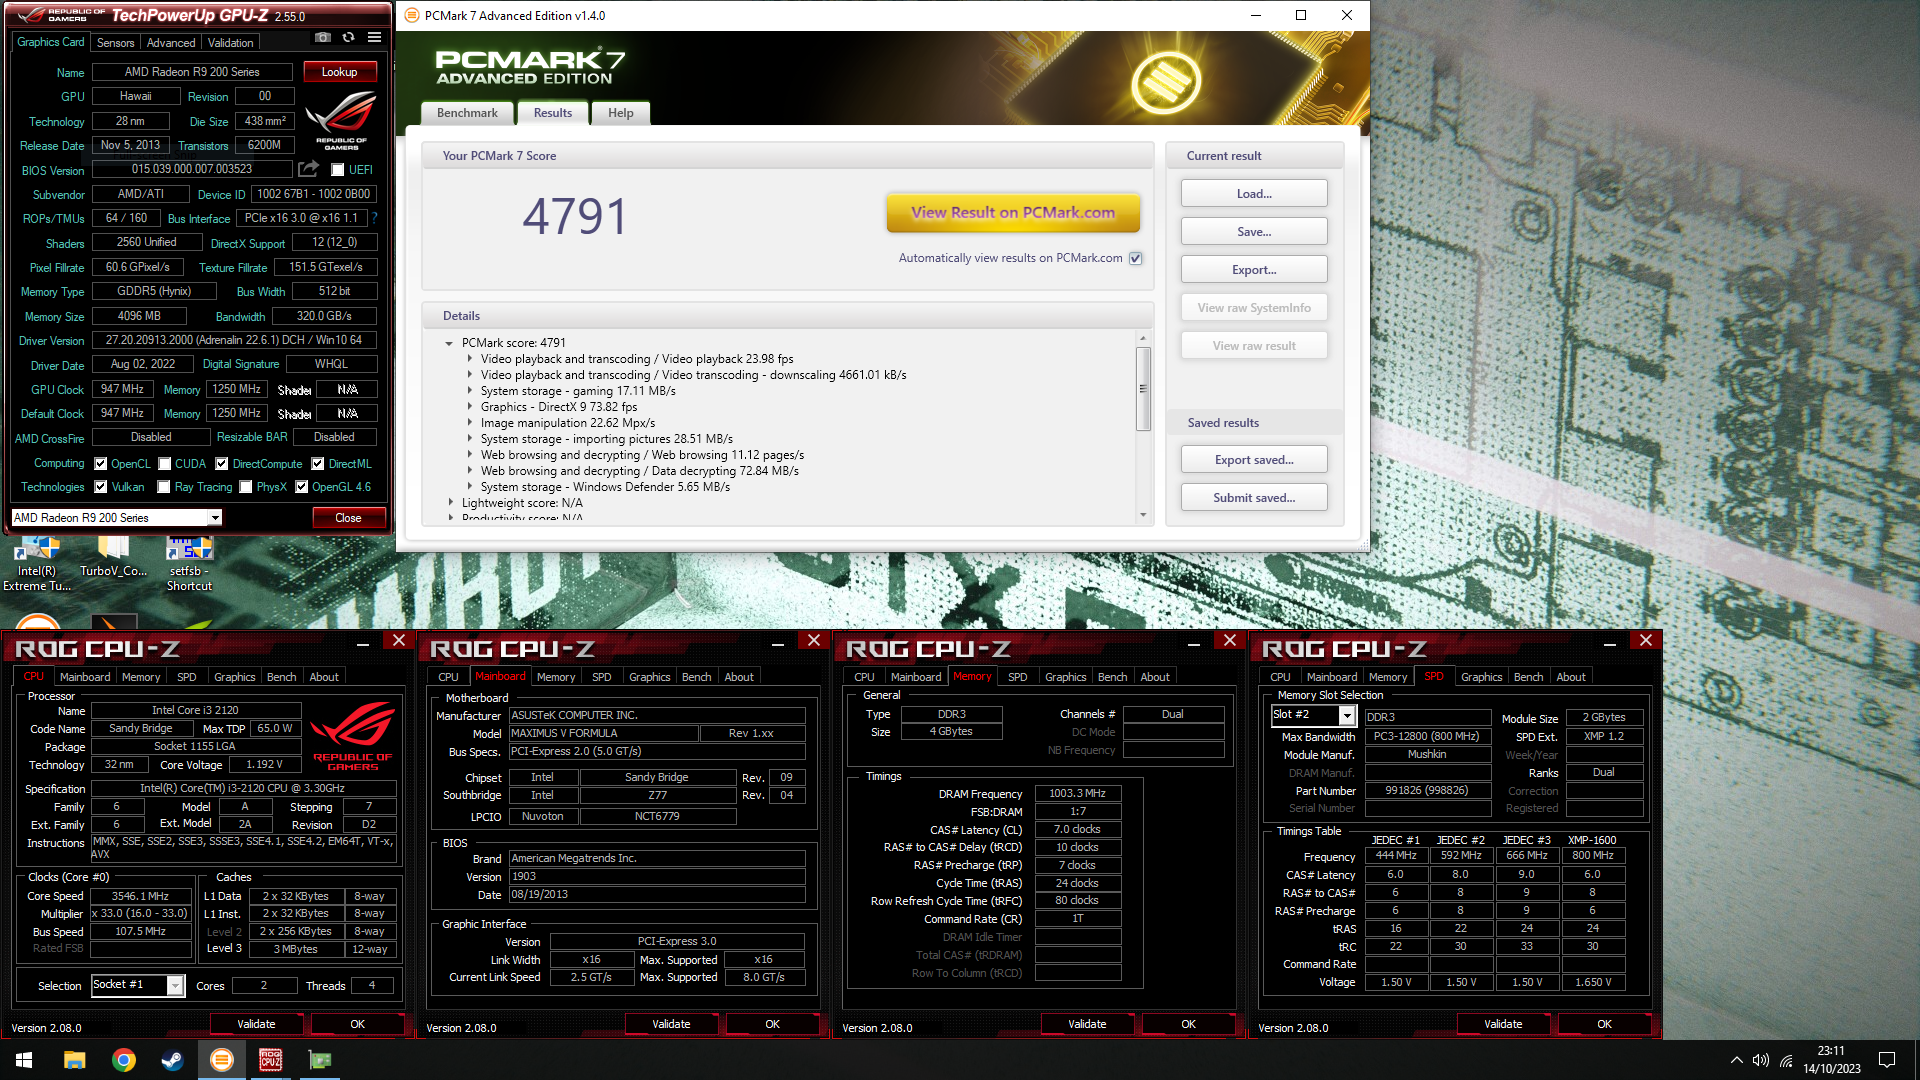The width and height of the screenshot is (1920, 1080).
Task: Click the BIOS Version field in GPU-Z
Action: 192,170
